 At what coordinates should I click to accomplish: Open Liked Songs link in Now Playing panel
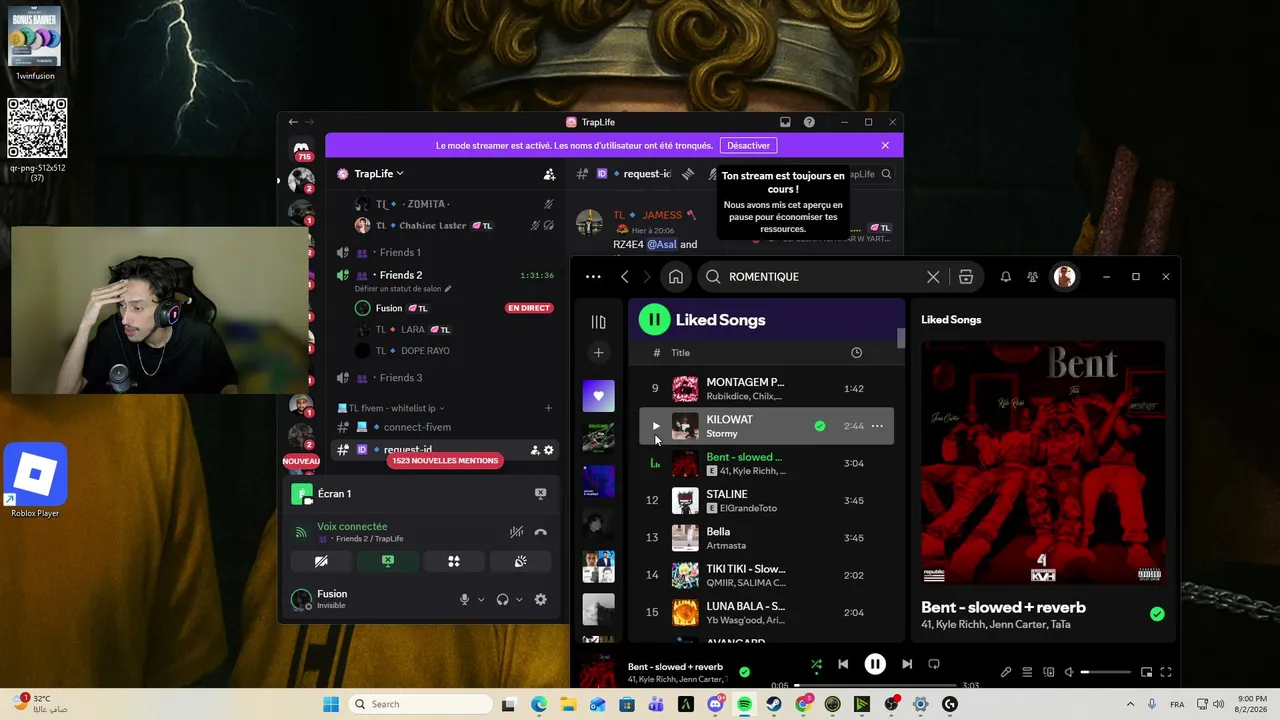point(951,320)
